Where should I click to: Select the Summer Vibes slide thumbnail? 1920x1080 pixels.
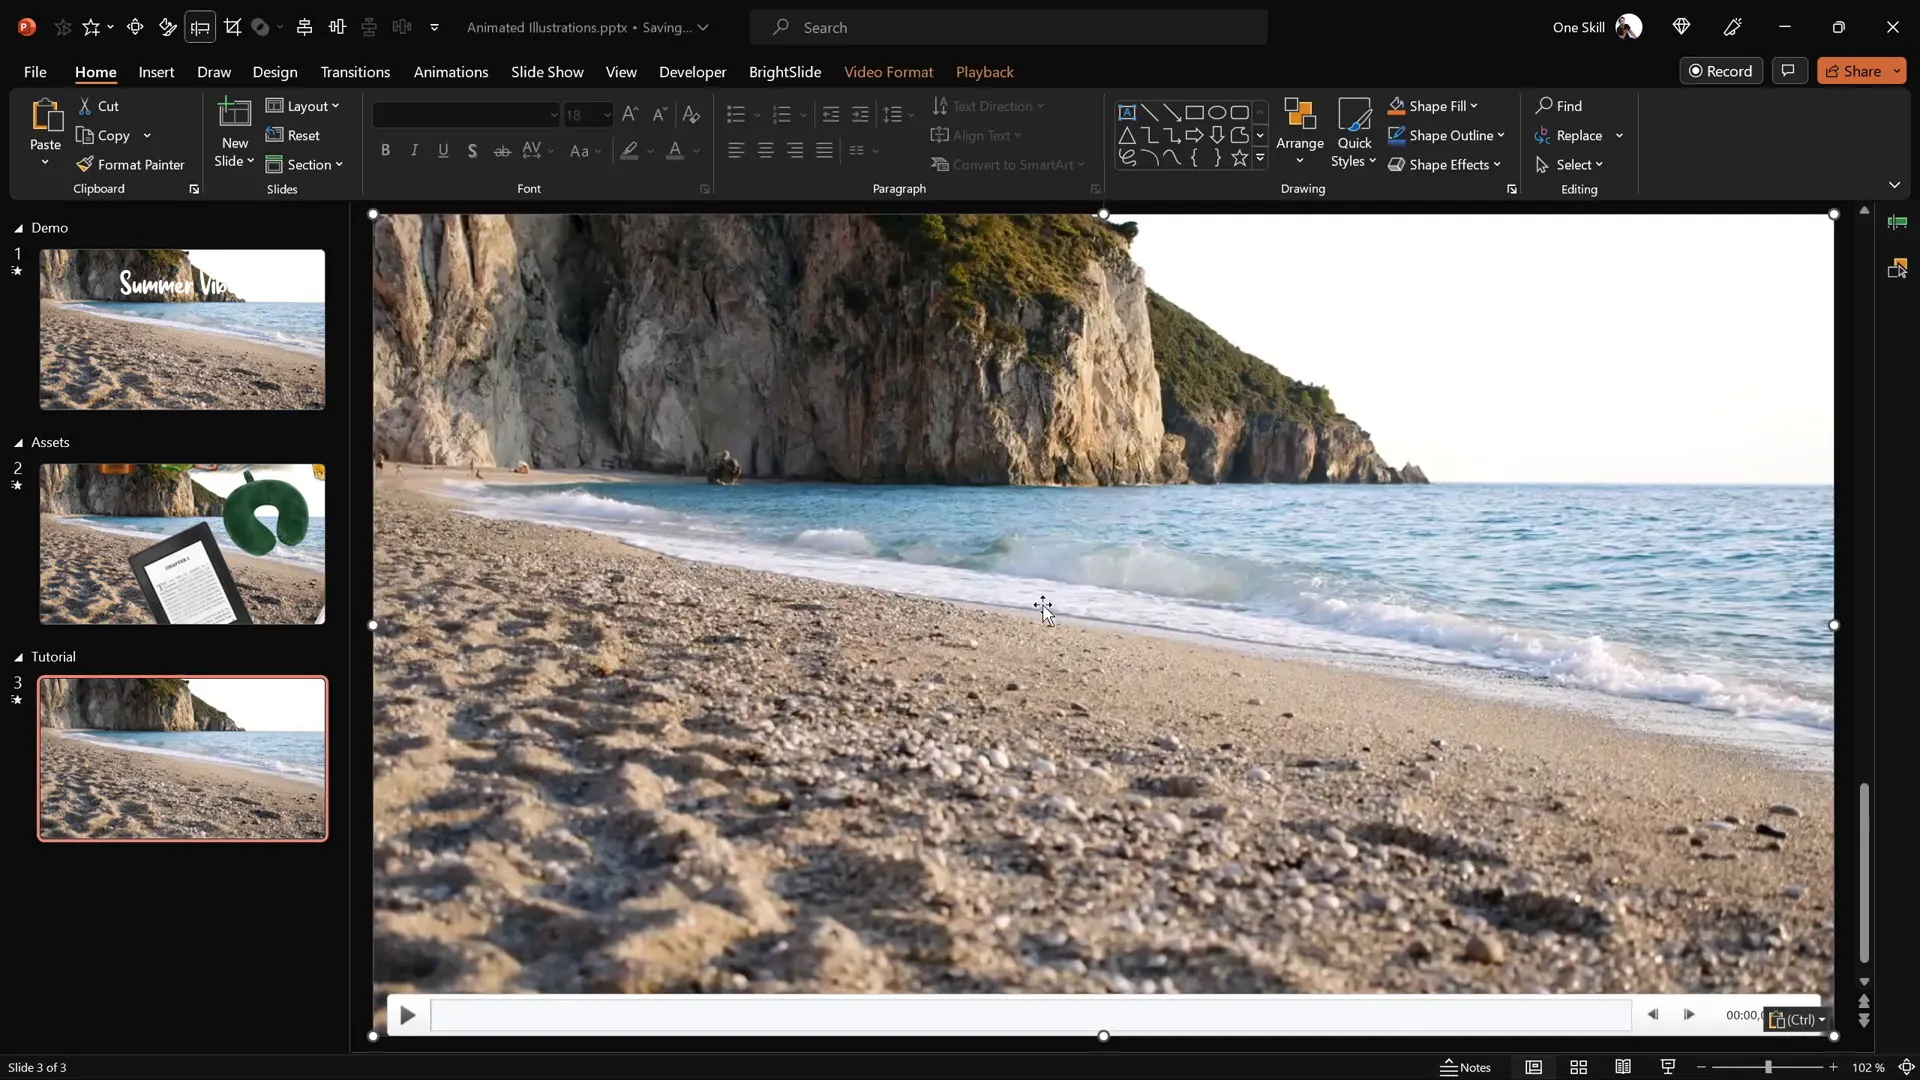pyautogui.click(x=180, y=329)
